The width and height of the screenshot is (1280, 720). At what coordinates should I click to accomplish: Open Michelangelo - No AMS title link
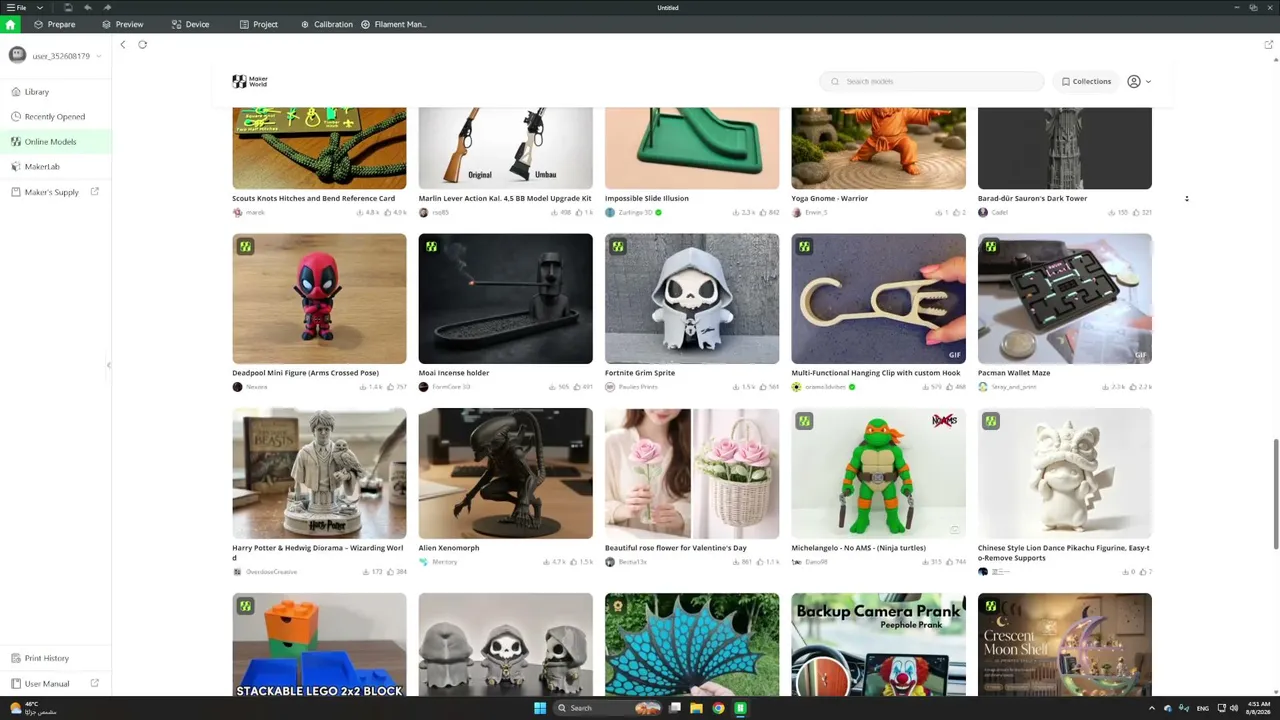click(858, 548)
